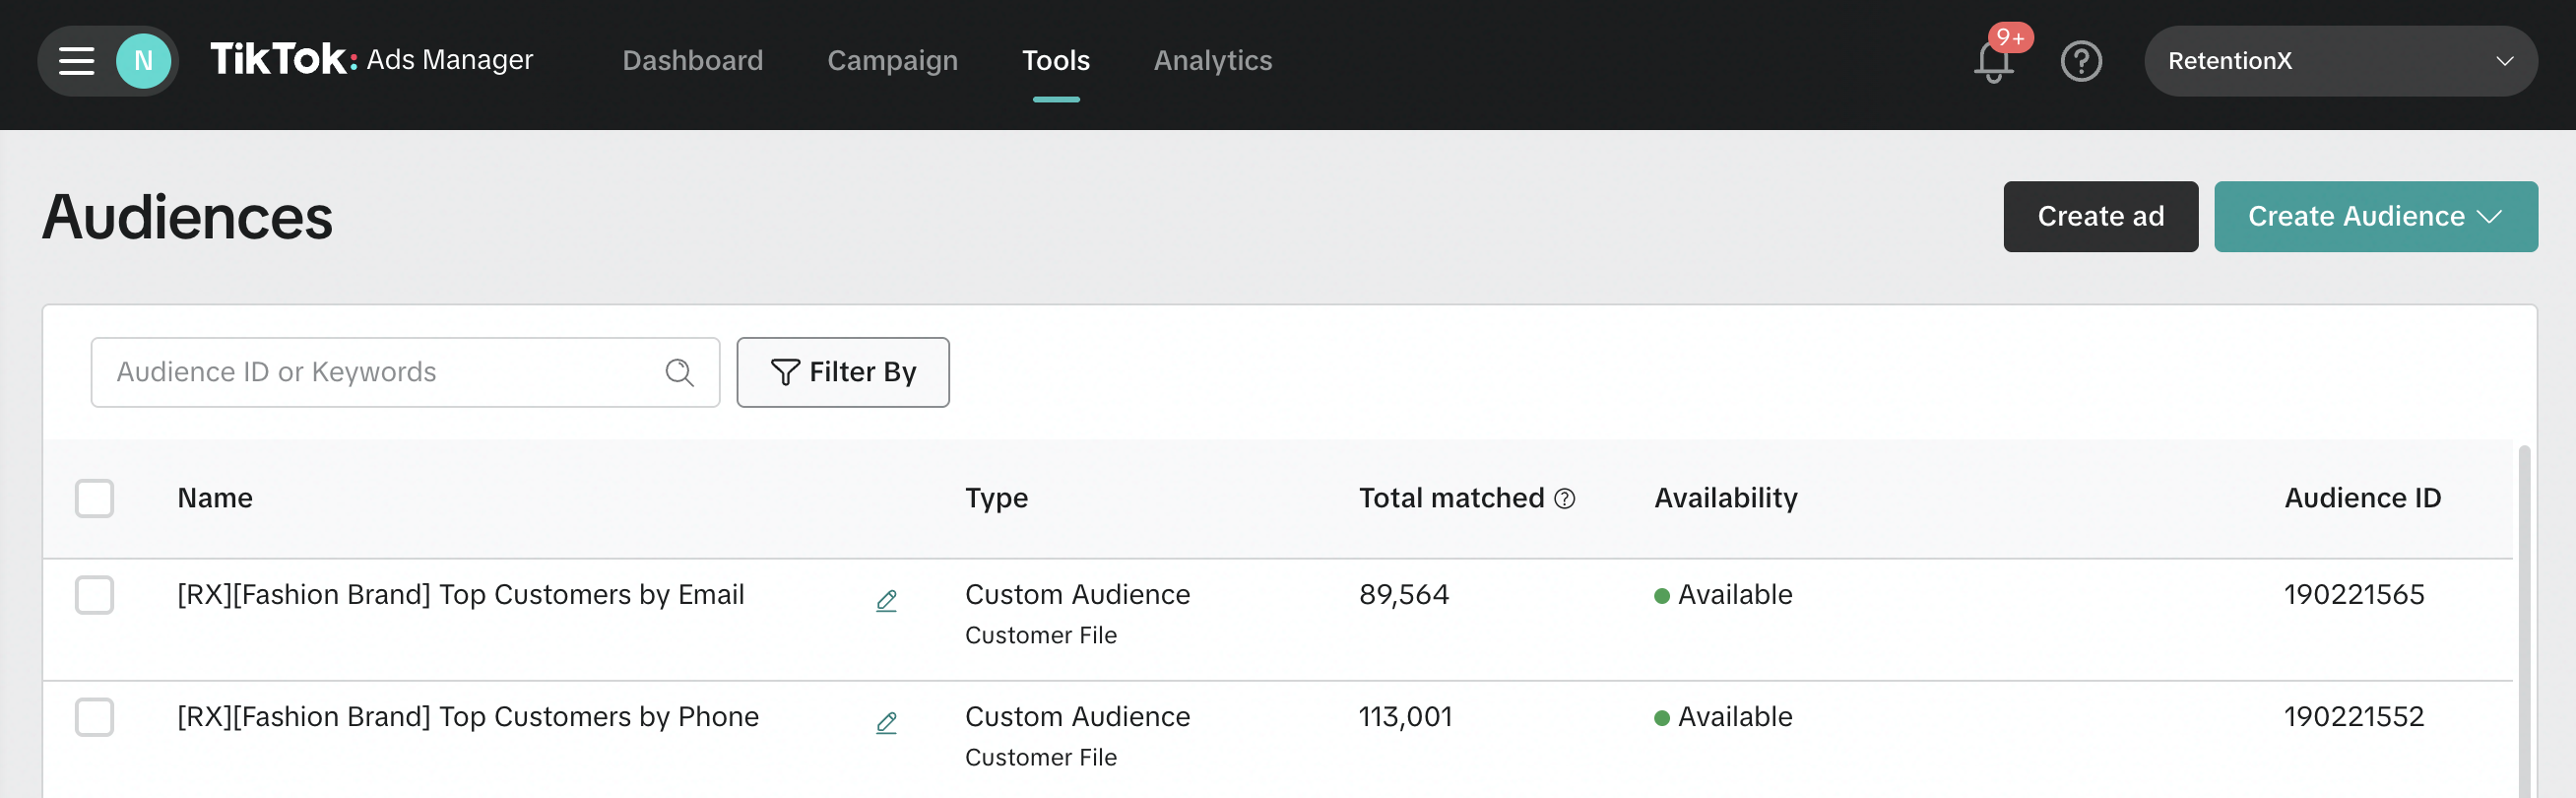
Task: Select Top Customers by Email checkbox
Action: click(x=94, y=595)
